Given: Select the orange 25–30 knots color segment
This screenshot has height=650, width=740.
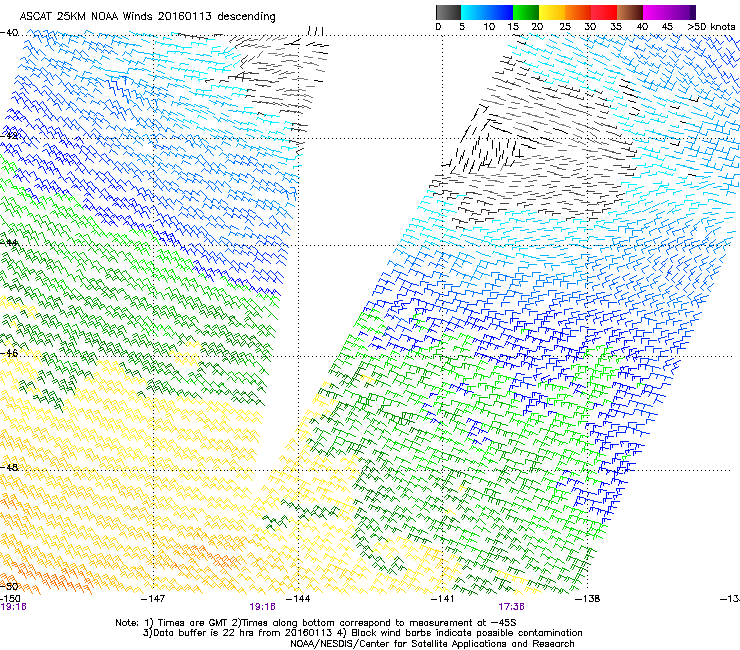Looking at the screenshot, I should tap(578, 12).
